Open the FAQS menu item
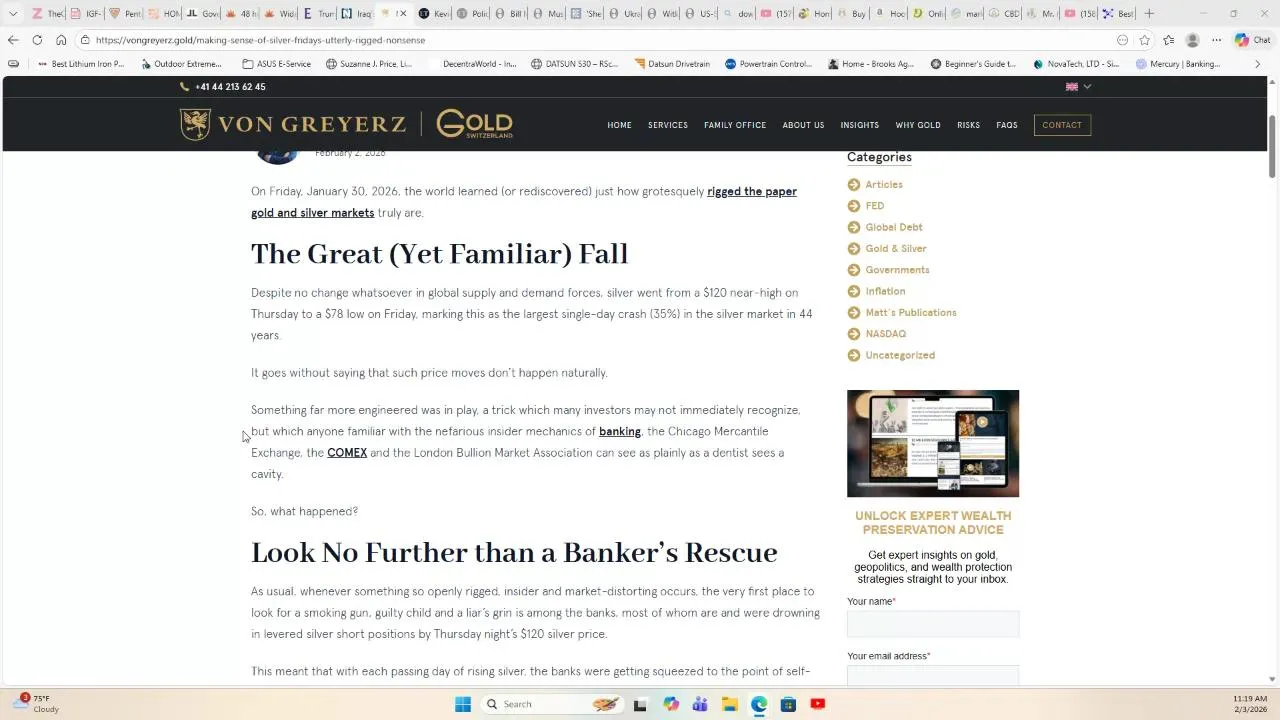This screenshot has height=720, width=1280. (1007, 125)
